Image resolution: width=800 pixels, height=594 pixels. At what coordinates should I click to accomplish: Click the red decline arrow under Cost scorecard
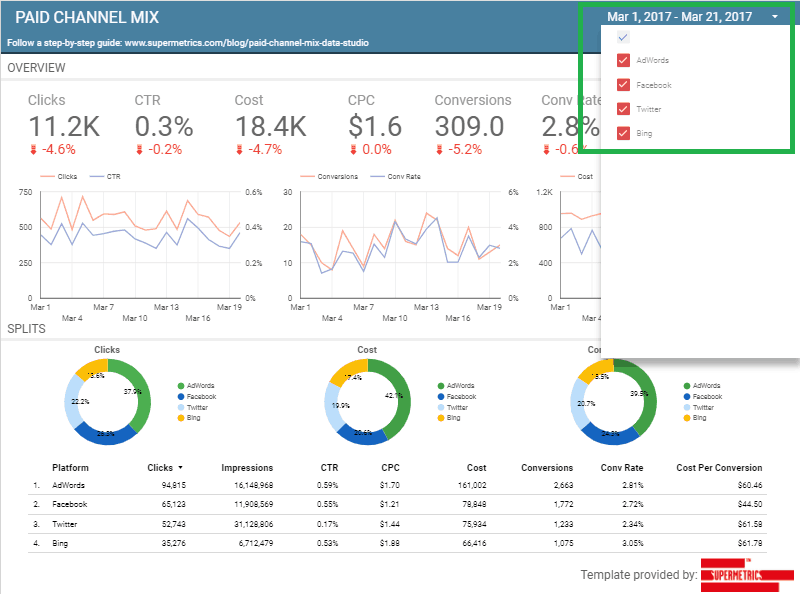pos(240,149)
